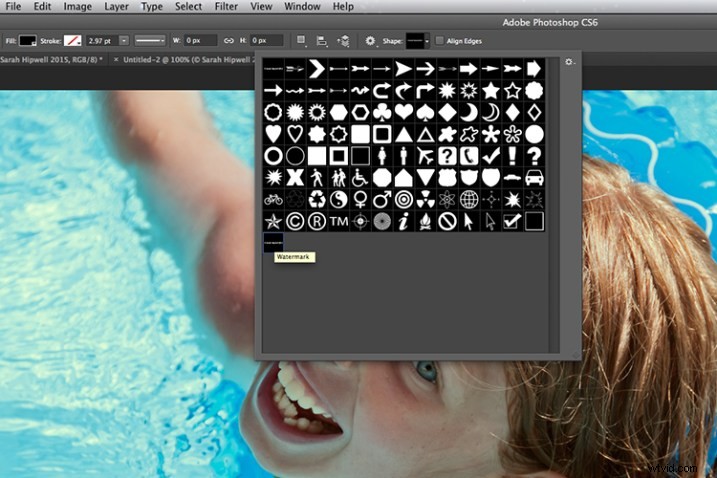Toggle the Align Edges checkbox
717x478 pixels.
click(439, 41)
